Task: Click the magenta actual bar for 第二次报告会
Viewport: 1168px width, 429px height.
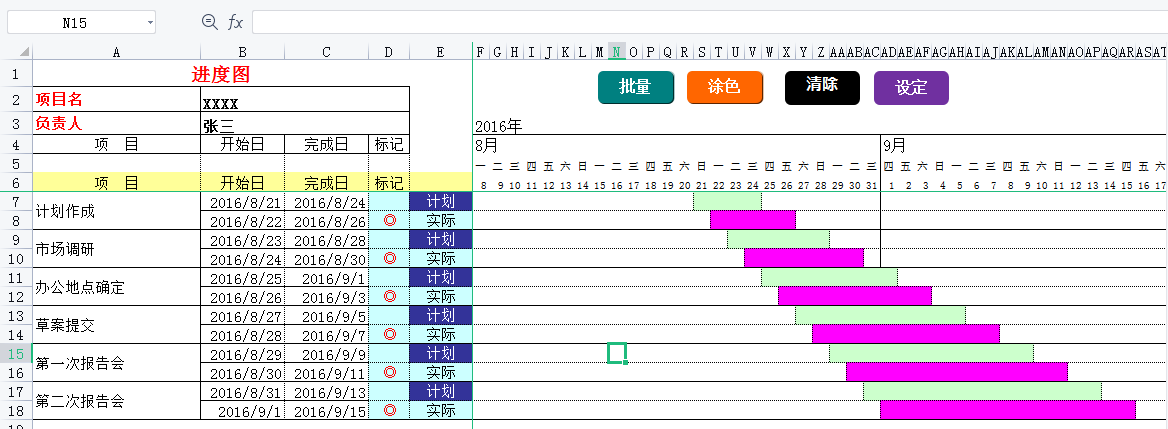Action: click(x=1008, y=410)
